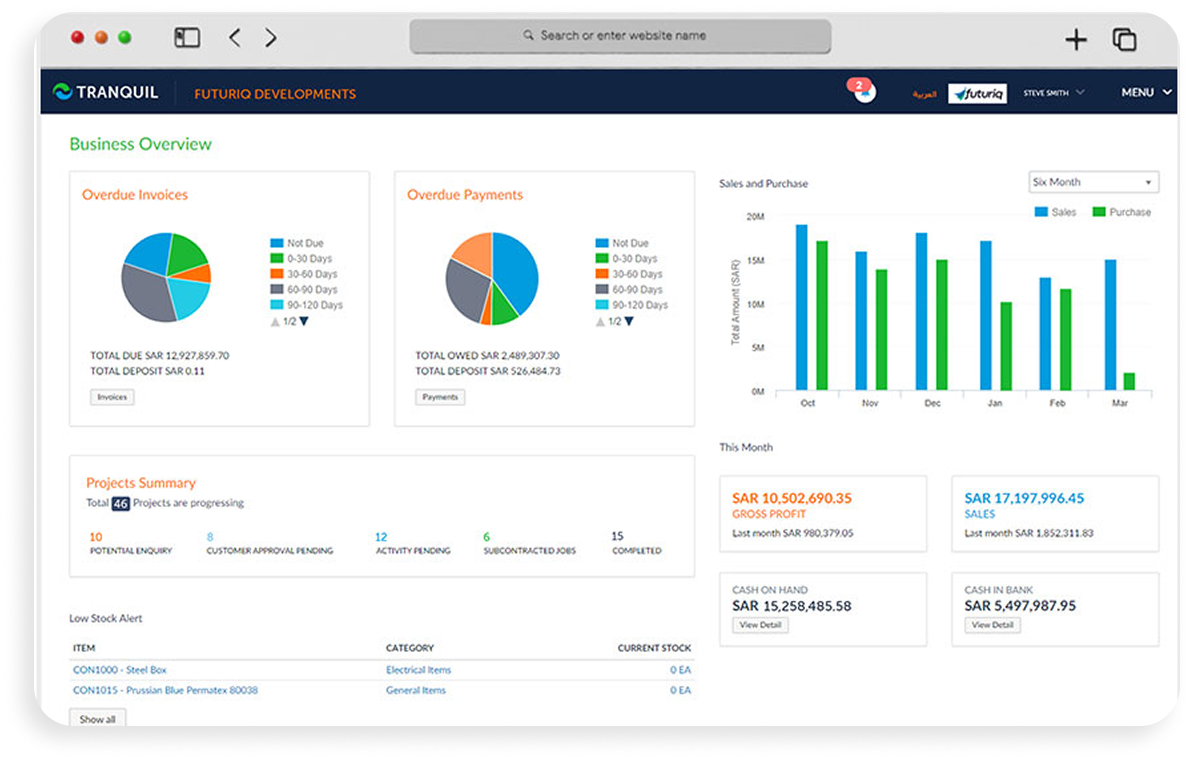The image size is (1192, 760).
Task: Show tab overview icon in browser
Action: click(x=1124, y=39)
